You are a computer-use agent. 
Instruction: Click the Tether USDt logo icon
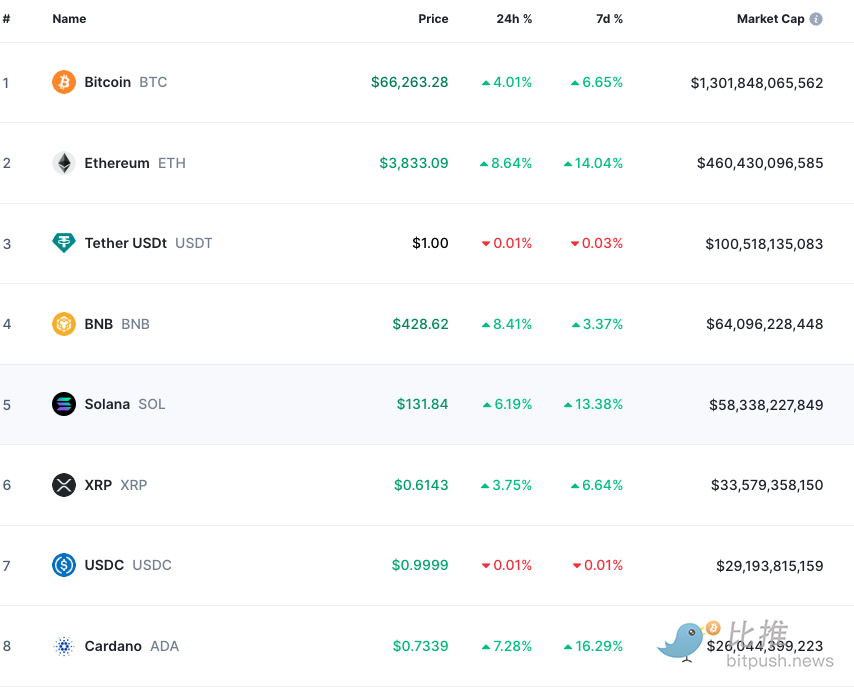[x=64, y=243]
